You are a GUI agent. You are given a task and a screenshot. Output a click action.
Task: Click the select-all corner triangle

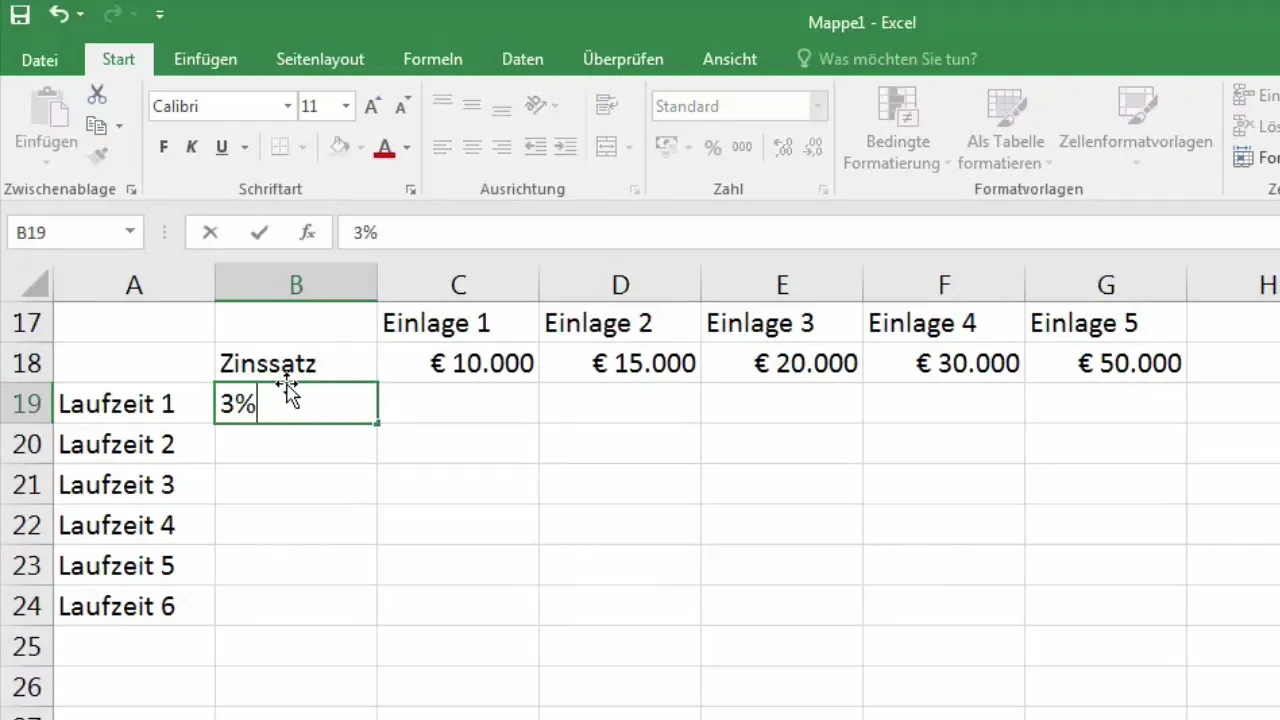coord(35,285)
